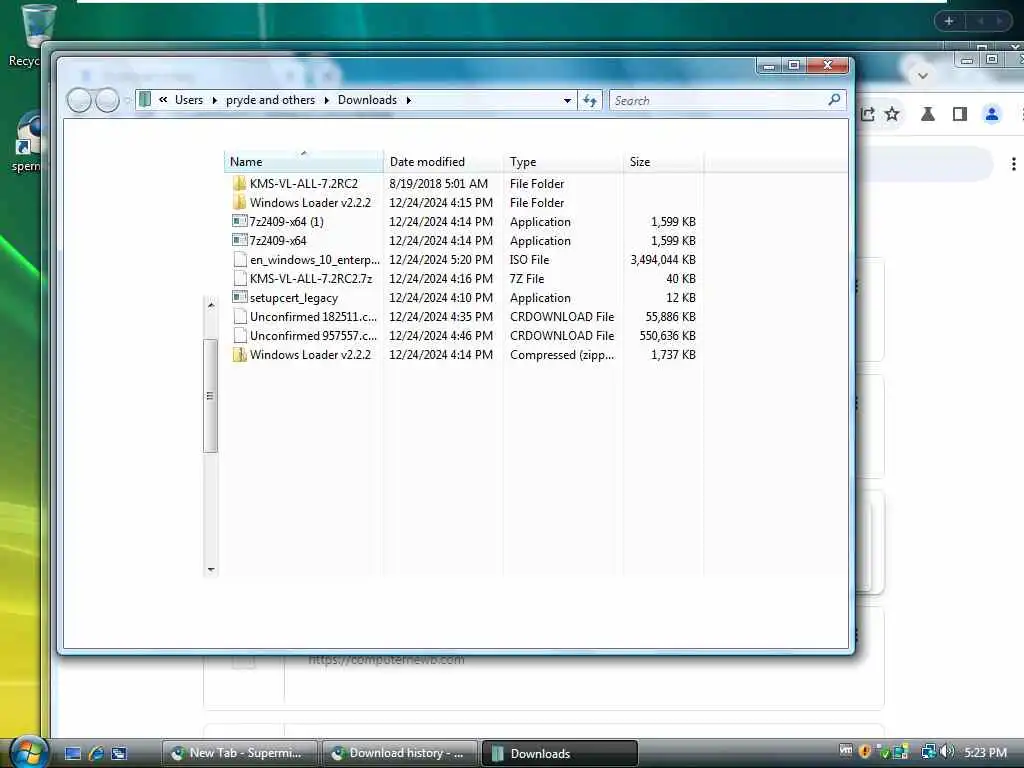Sort by the Size column header
Image resolution: width=1024 pixels, height=768 pixels.
[x=664, y=161]
